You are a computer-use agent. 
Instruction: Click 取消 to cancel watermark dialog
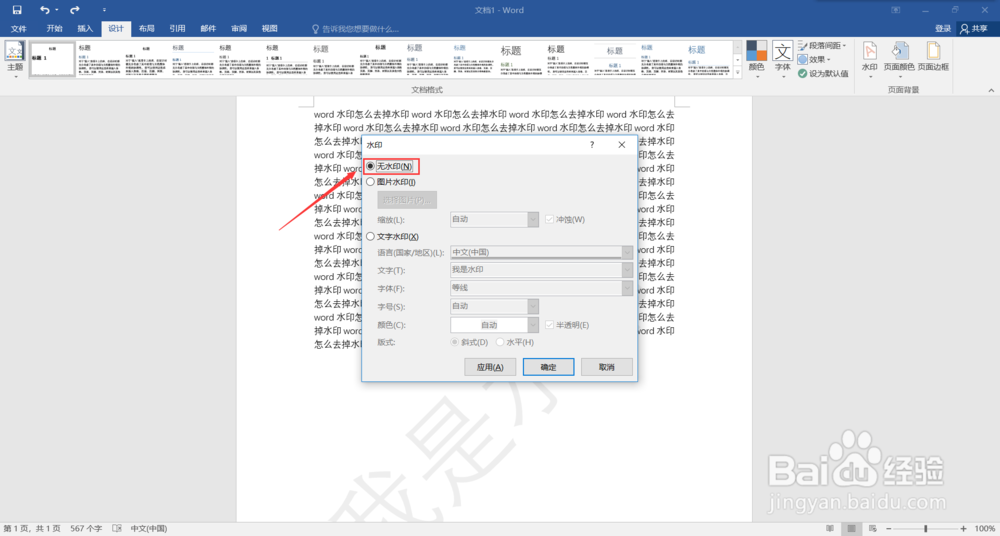click(x=607, y=367)
